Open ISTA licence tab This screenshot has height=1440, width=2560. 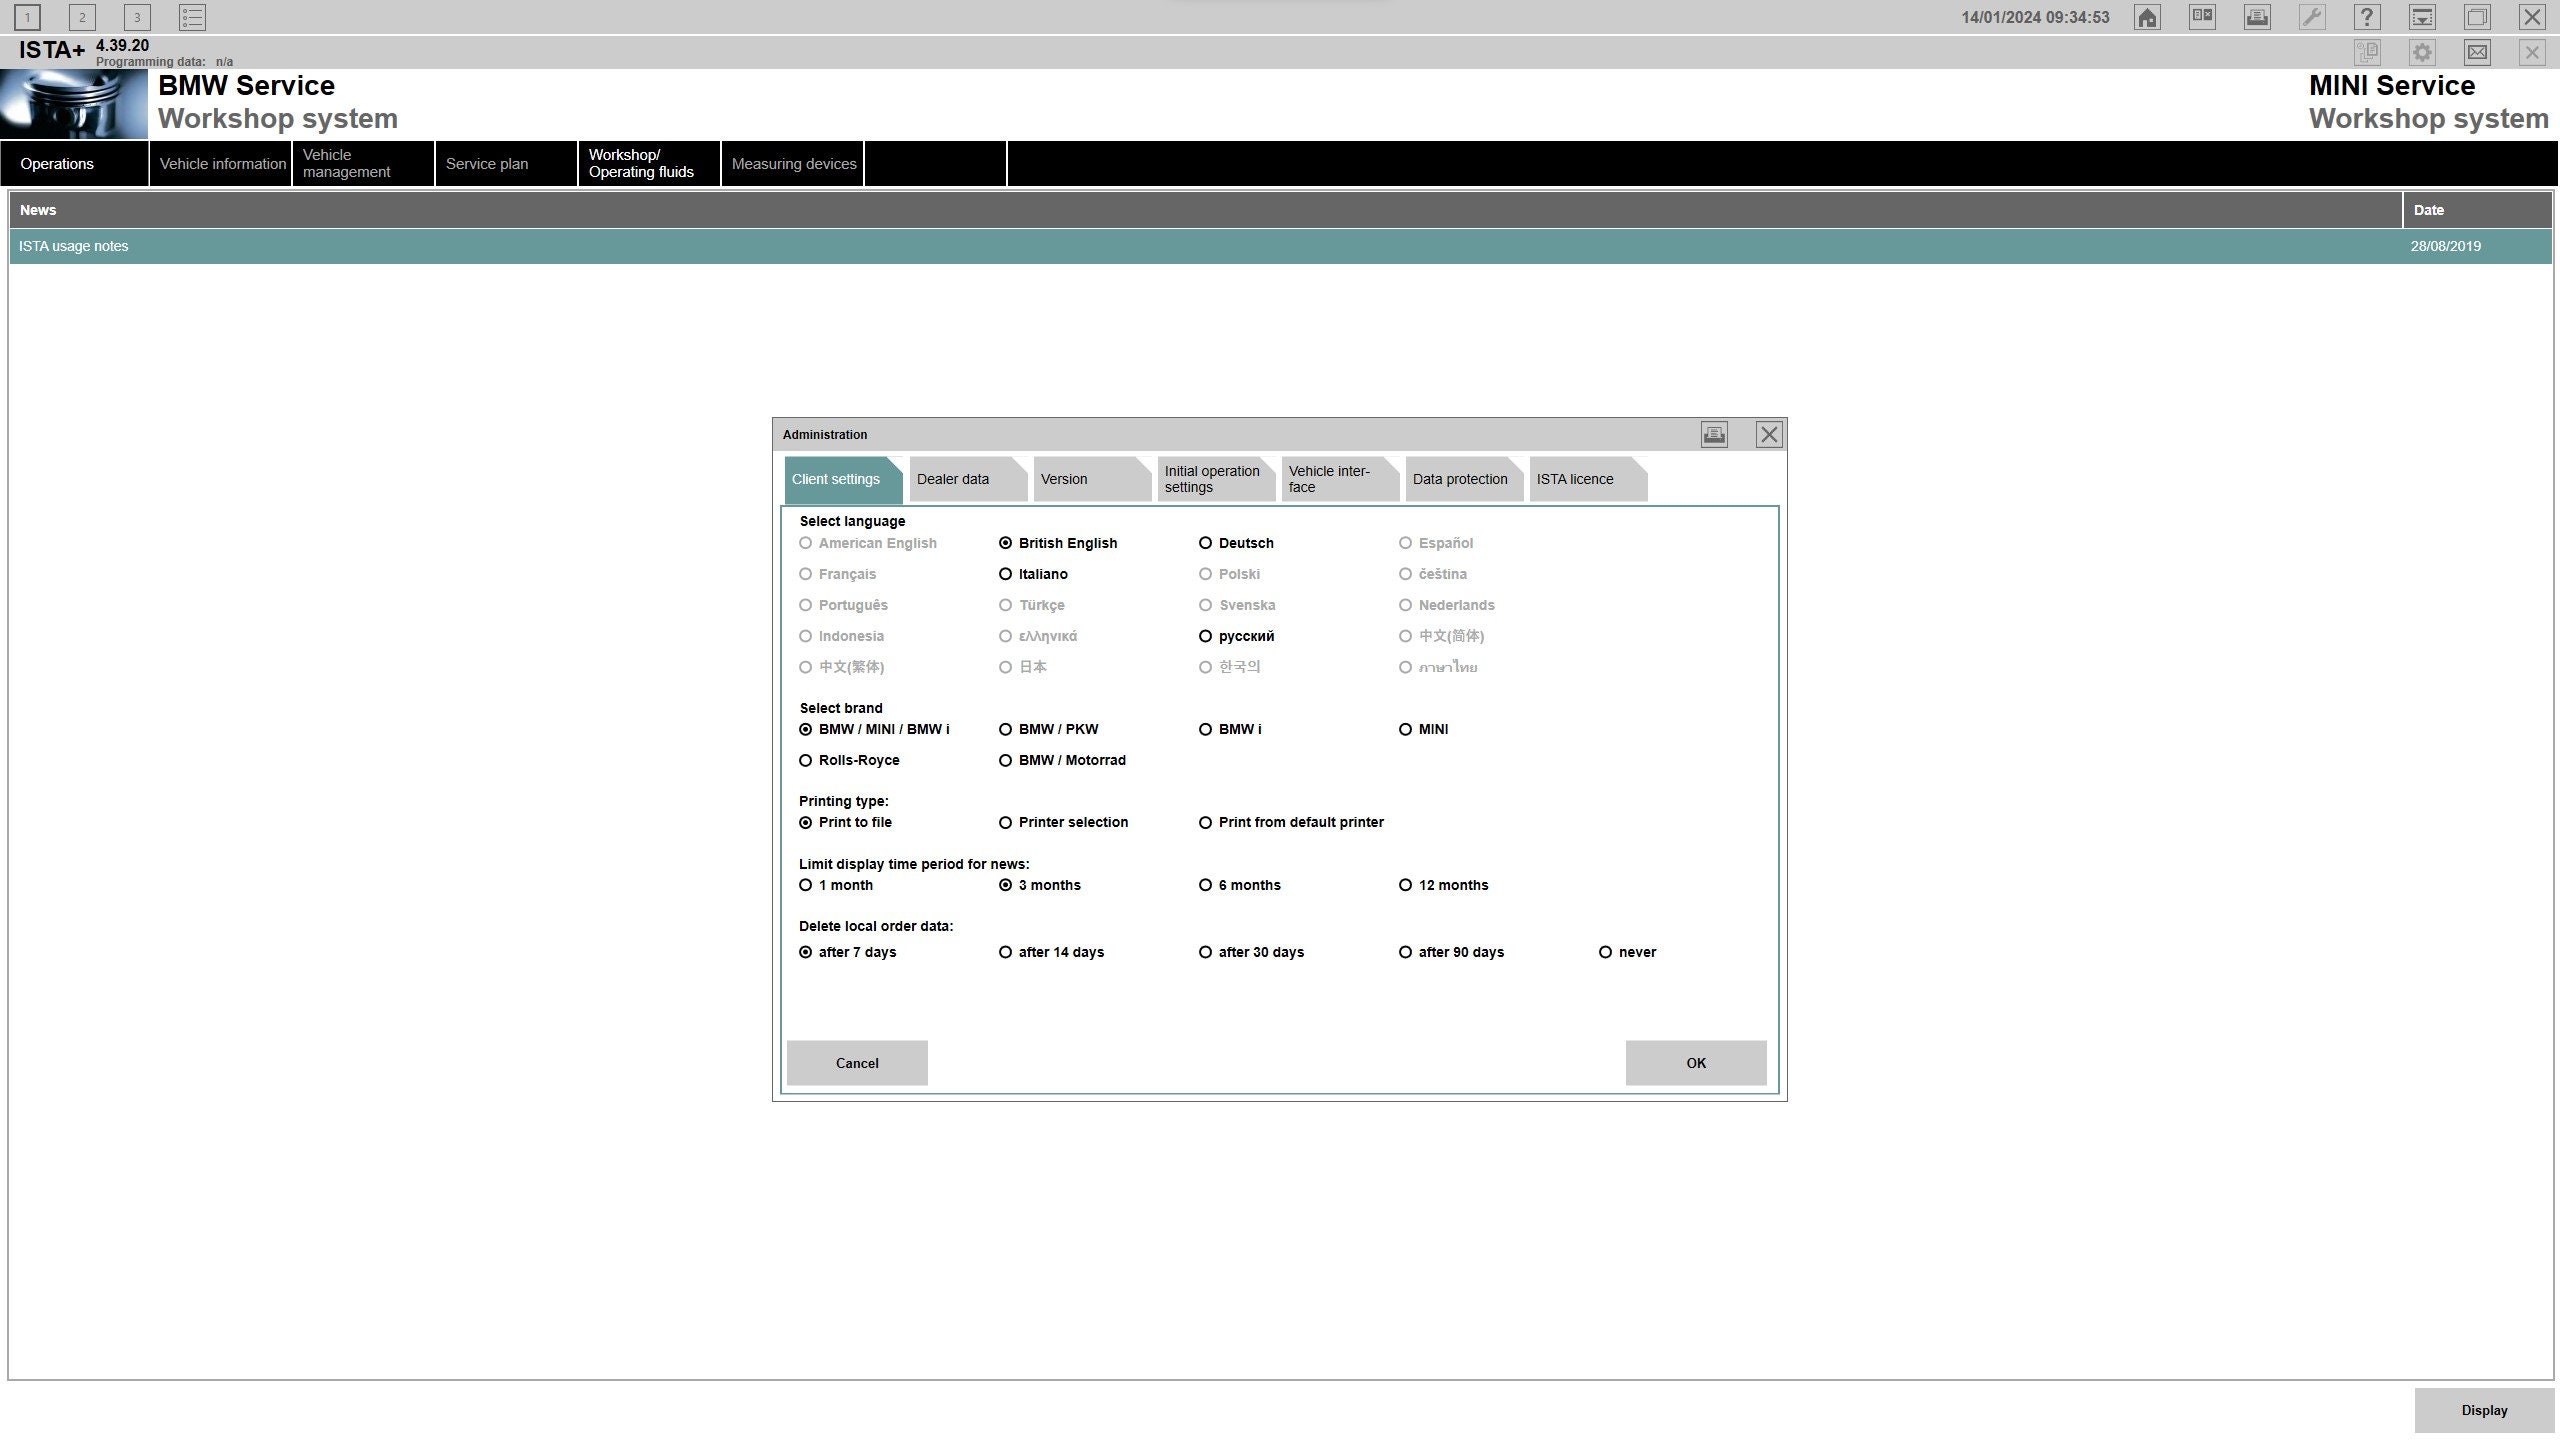pyautogui.click(x=1586, y=479)
